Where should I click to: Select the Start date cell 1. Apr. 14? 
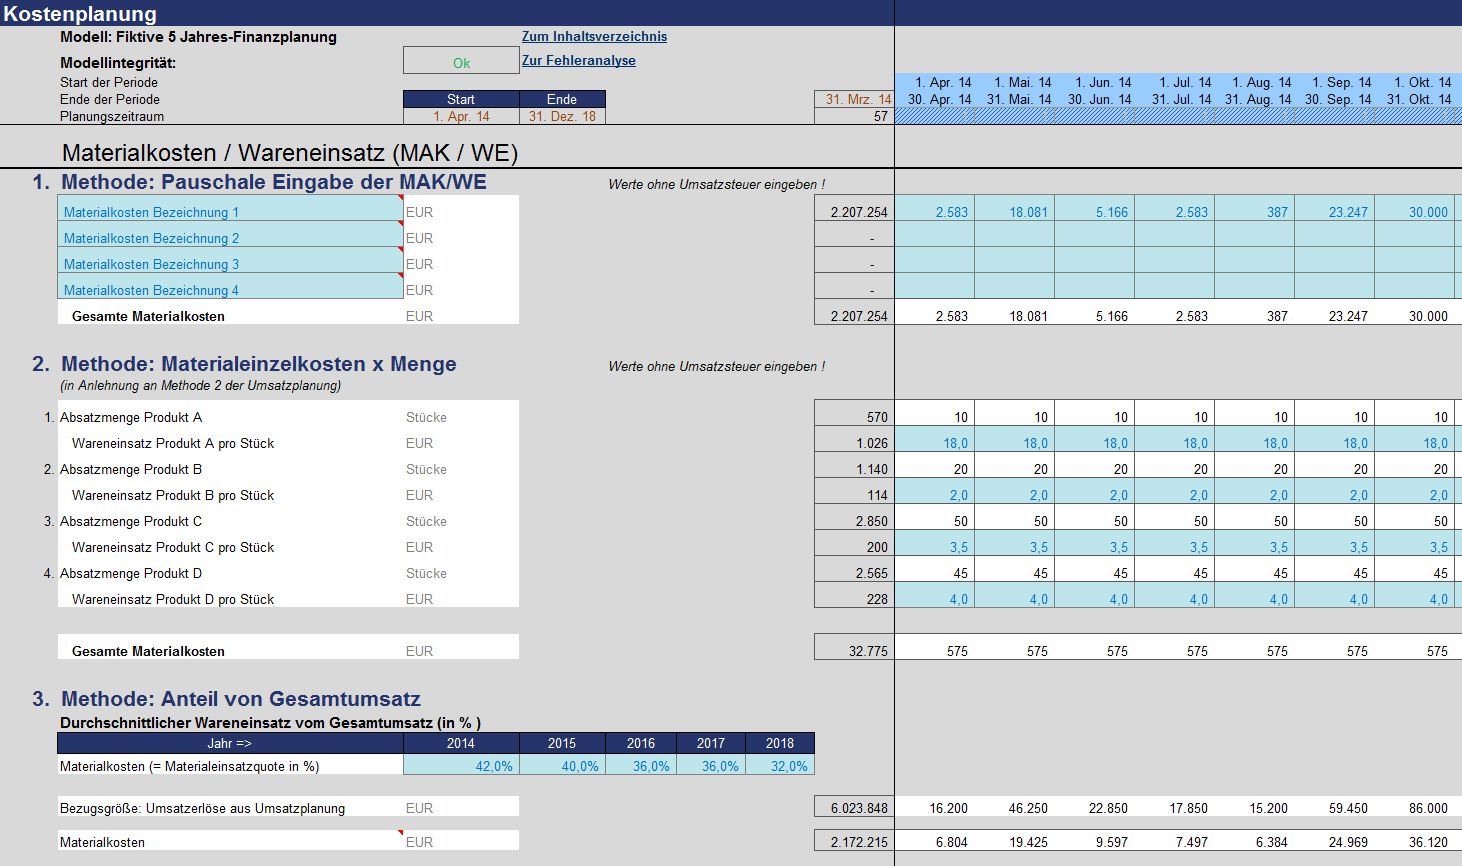tap(461, 117)
